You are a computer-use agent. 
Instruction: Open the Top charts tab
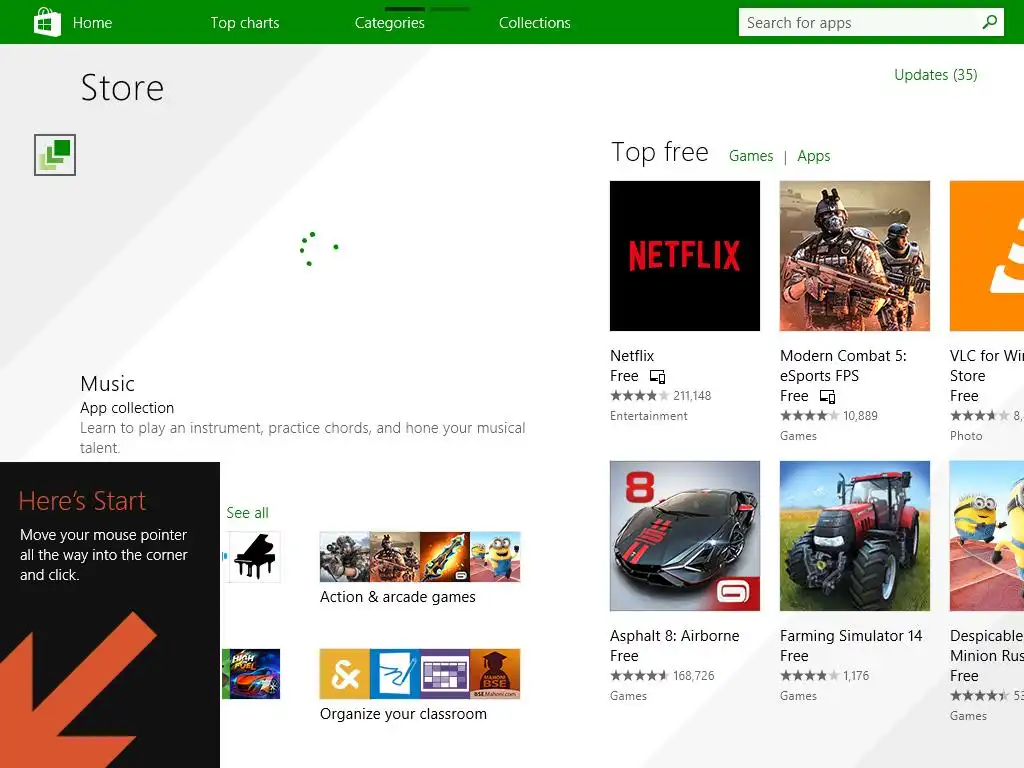click(x=245, y=23)
